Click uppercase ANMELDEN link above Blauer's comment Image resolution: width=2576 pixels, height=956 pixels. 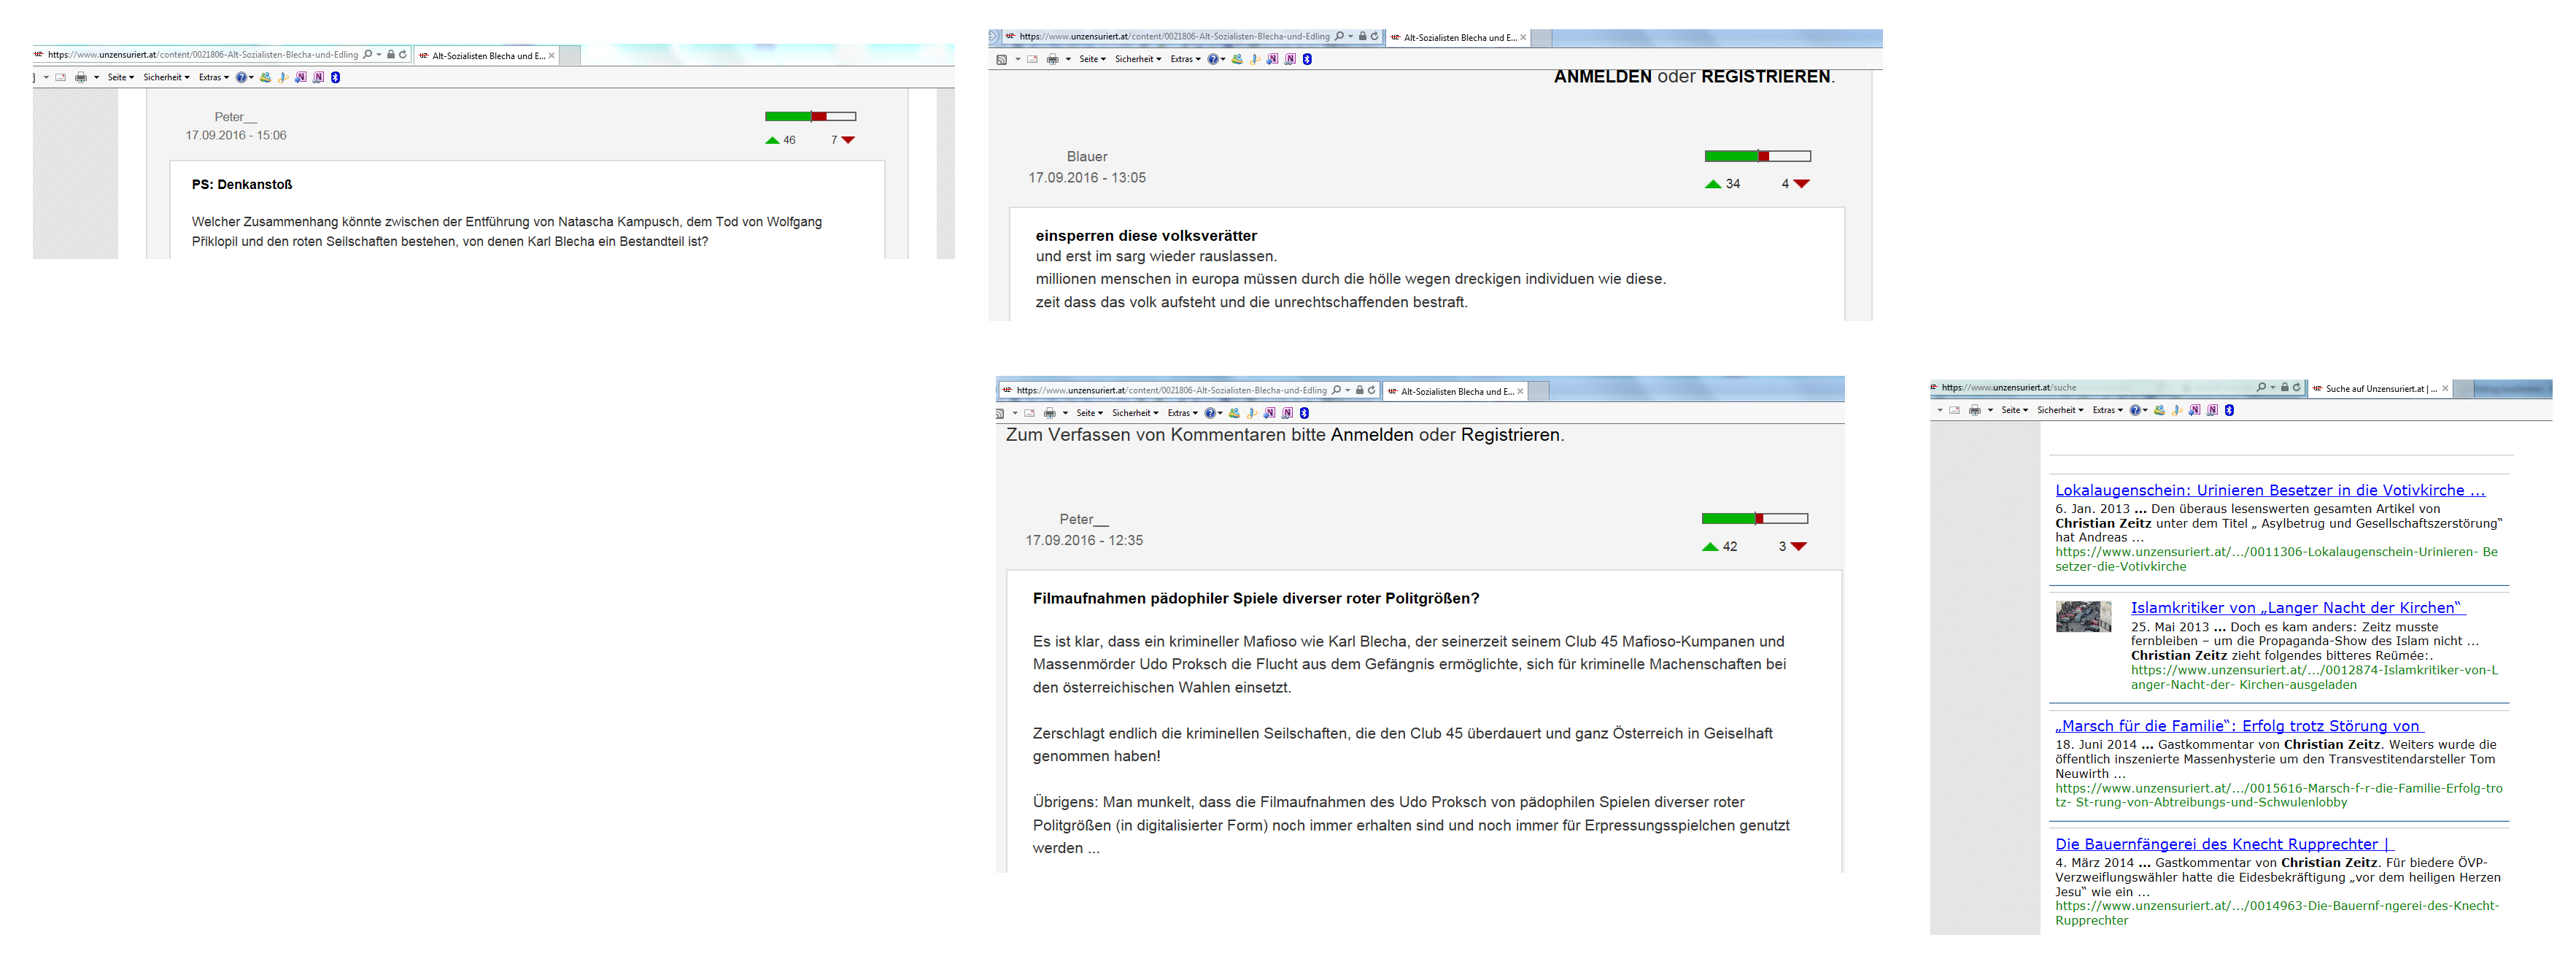coord(1602,77)
